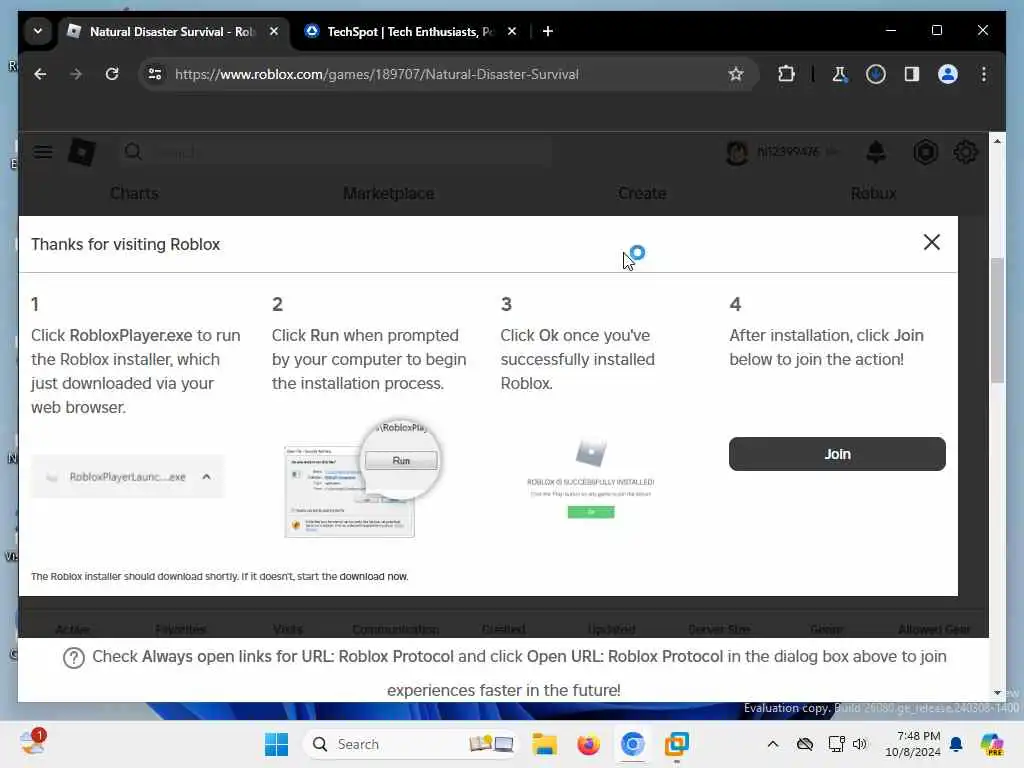This screenshot has height=768, width=1024.
Task: Open Charts in Roblox navigation
Action: [134, 193]
